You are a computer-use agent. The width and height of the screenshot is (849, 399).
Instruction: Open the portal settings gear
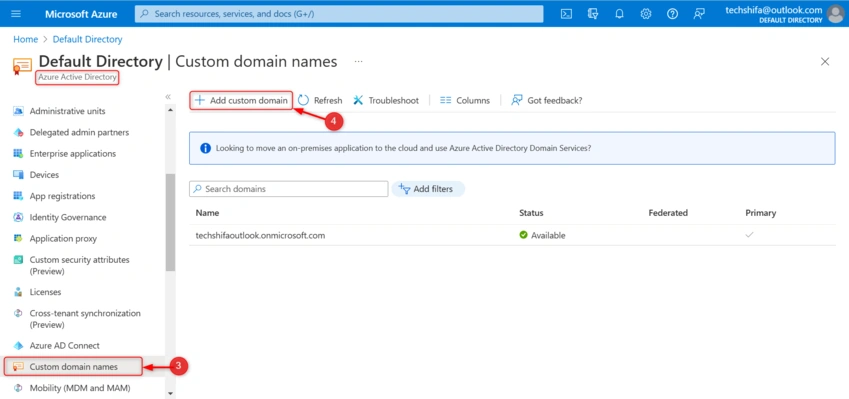tap(646, 14)
